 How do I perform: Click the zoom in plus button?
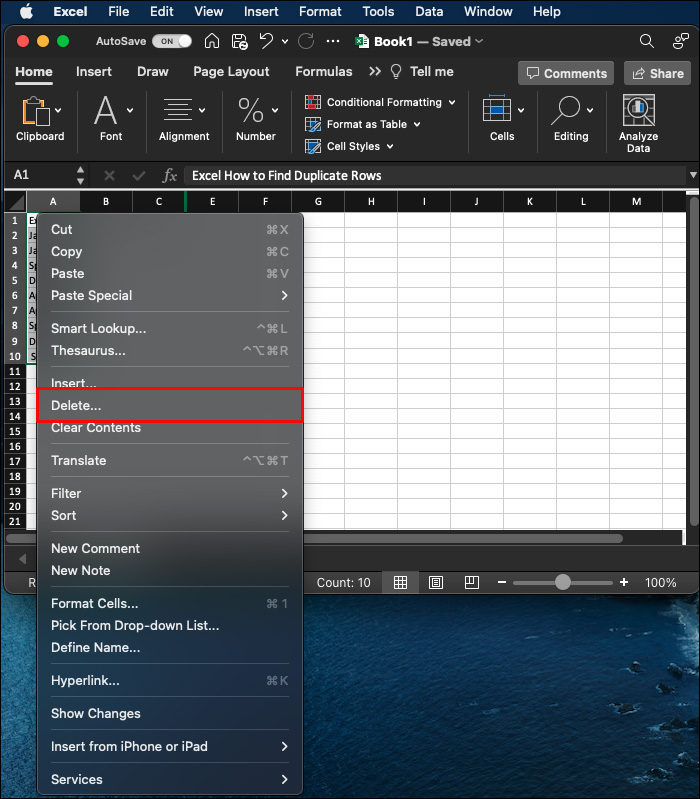tap(624, 582)
